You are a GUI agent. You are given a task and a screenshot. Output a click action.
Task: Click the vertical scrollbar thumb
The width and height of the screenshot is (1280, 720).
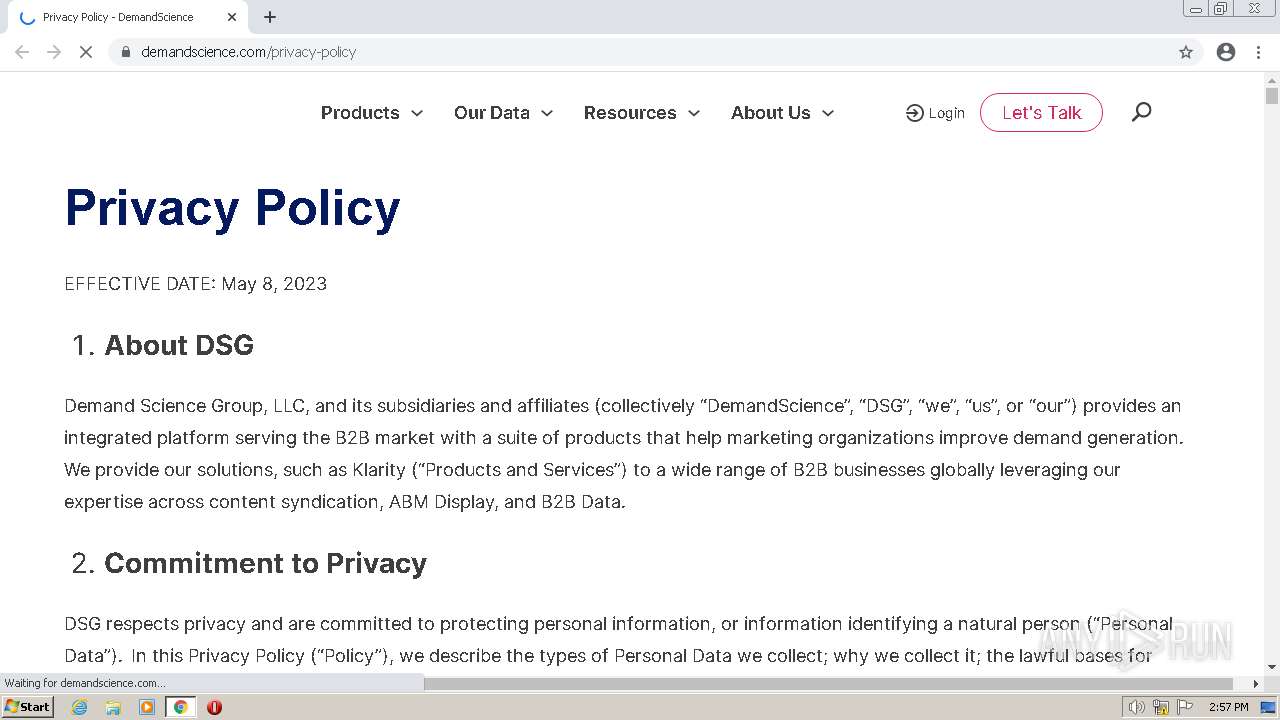tap(1272, 96)
